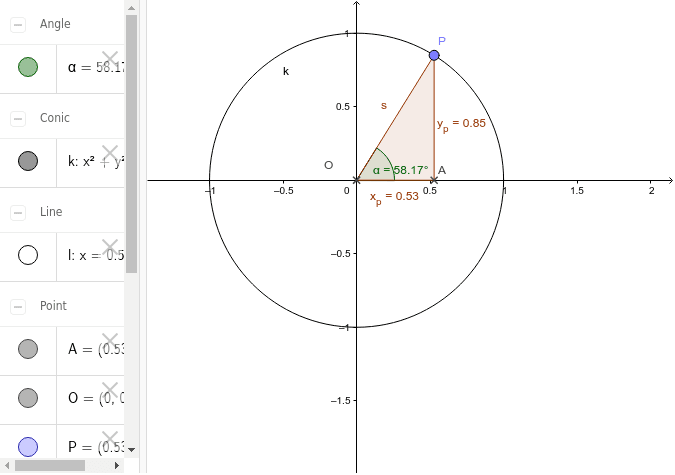Click the Point category heading

click(x=53, y=306)
